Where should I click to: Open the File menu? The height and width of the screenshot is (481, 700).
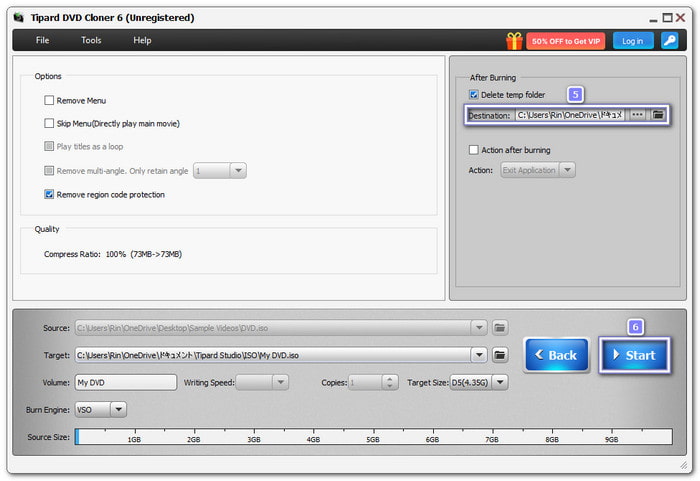(42, 40)
